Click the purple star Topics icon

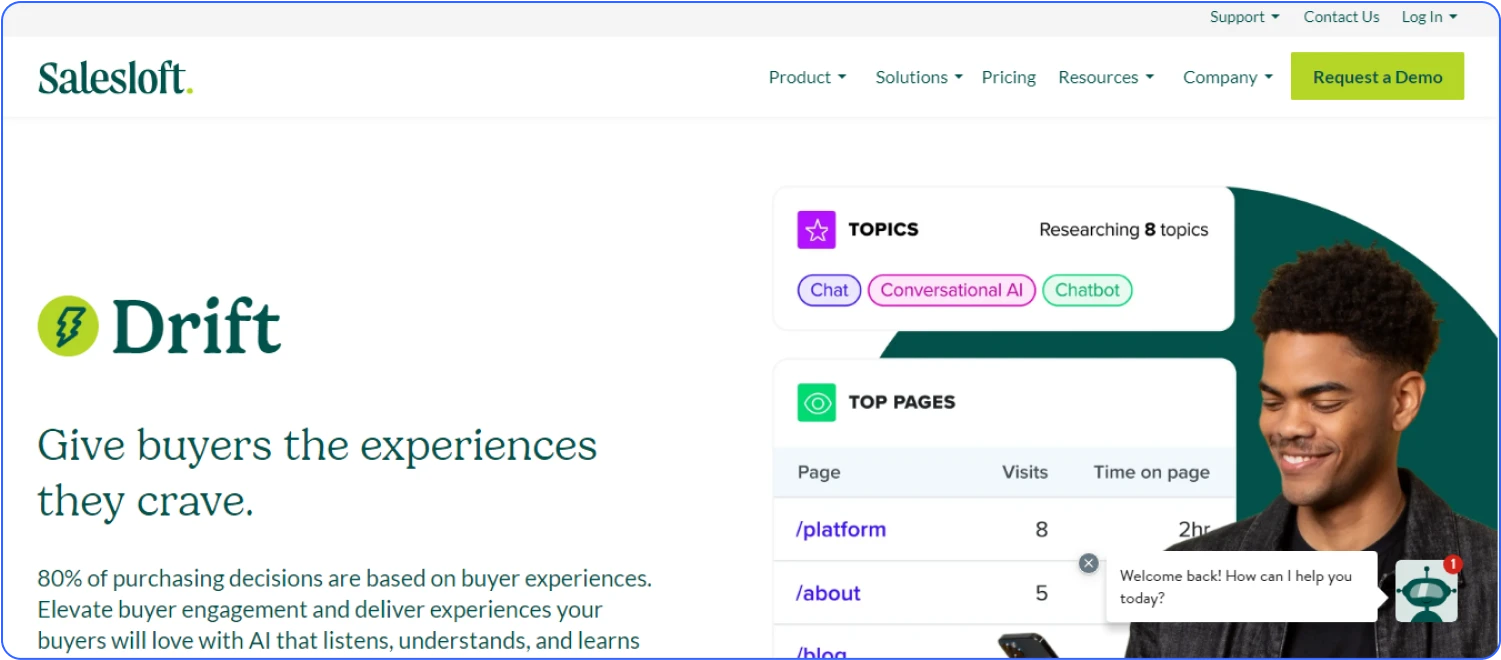[x=816, y=230]
